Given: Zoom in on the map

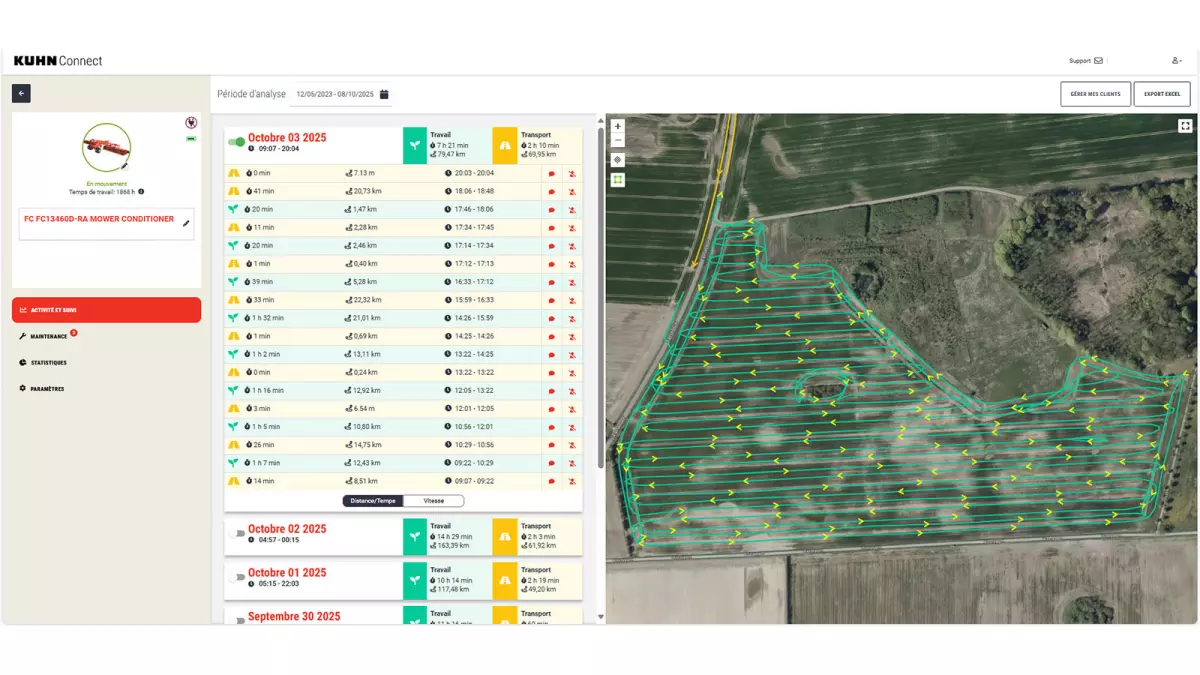Looking at the screenshot, I should tap(617, 127).
